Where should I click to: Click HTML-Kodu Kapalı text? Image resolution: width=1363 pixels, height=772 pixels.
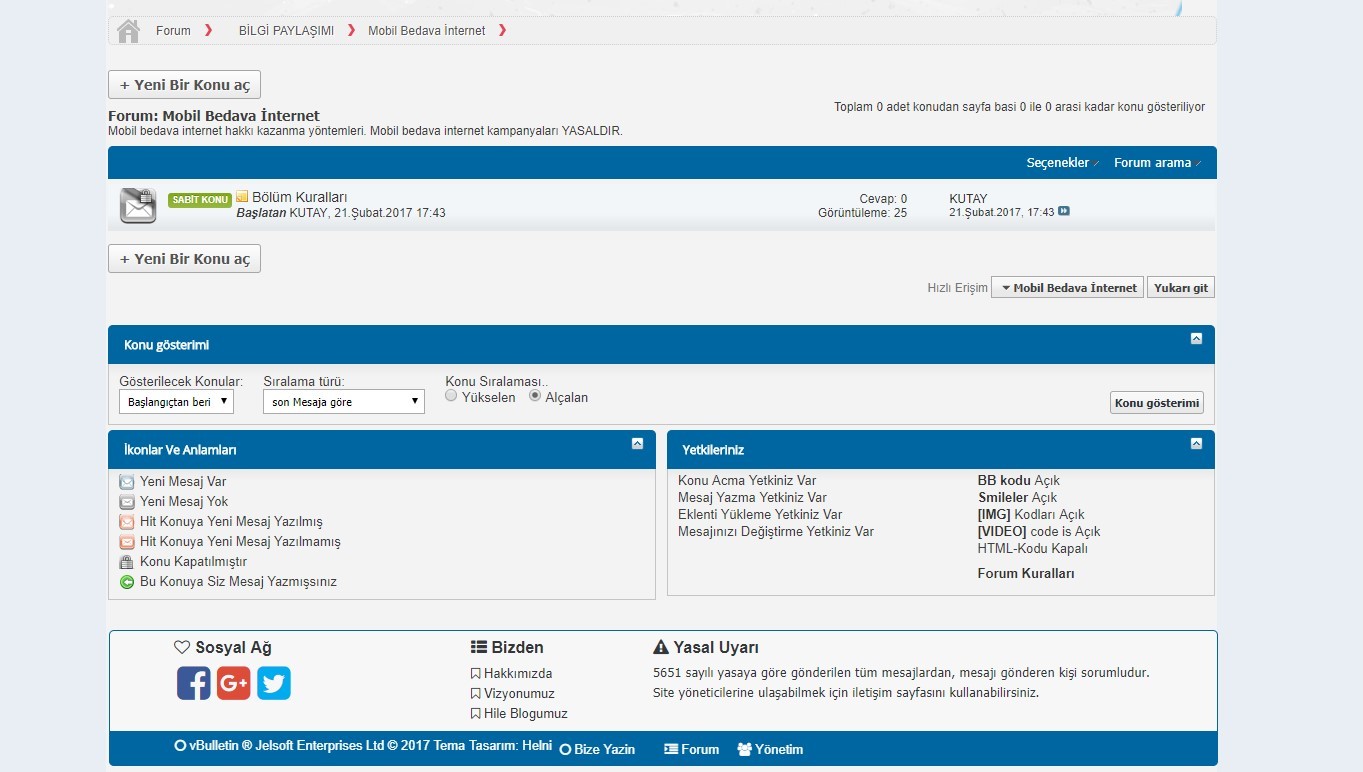tap(1032, 549)
